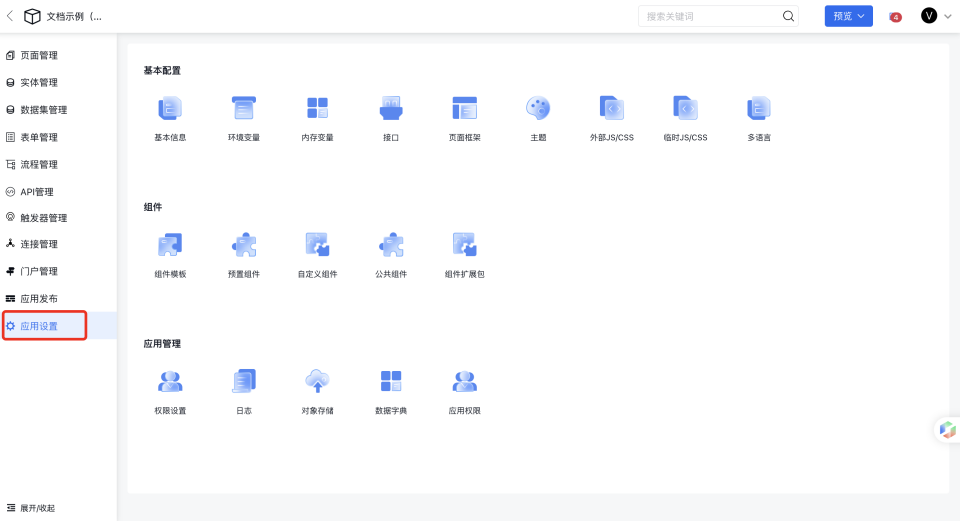960x521 pixels.
Task: Select the 主题 palette icon
Action: (538, 109)
